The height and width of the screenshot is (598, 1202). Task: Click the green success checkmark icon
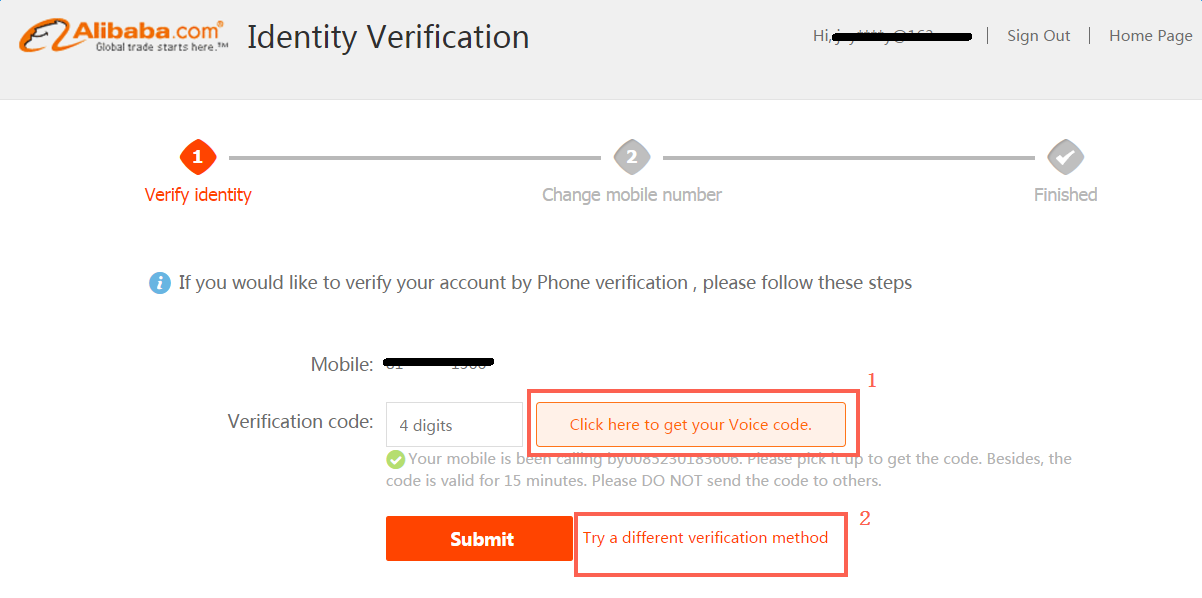tap(396, 460)
